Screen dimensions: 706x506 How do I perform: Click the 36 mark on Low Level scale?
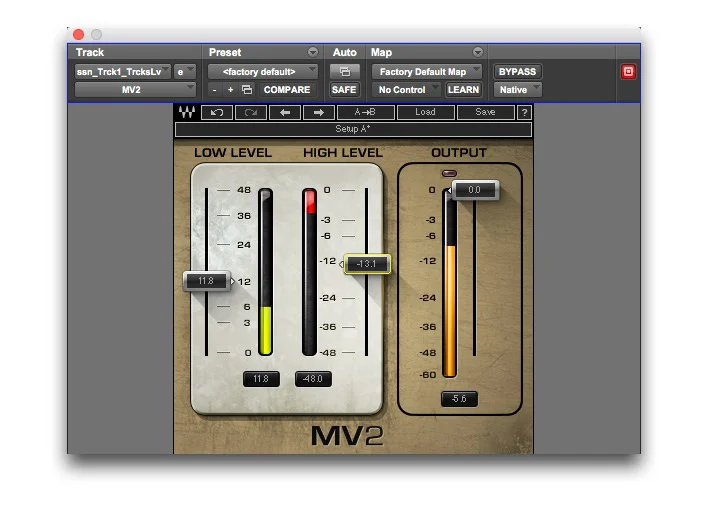pyautogui.click(x=244, y=216)
